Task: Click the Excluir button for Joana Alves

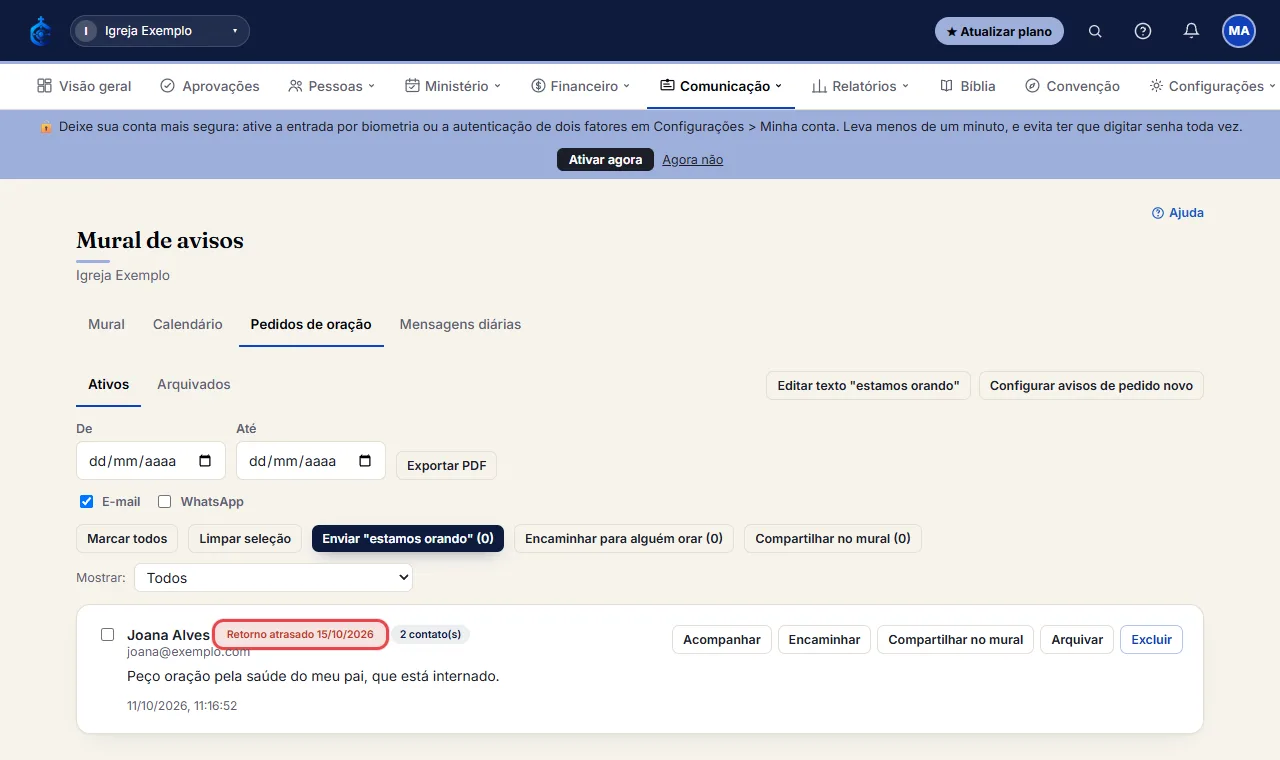Action: [1151, 640]
